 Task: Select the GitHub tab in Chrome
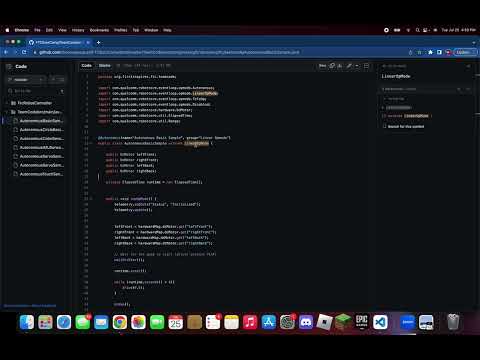(x=58, y=42)
